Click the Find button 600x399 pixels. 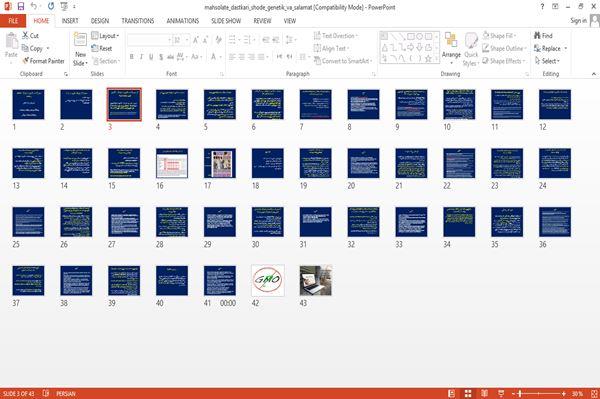[x=543, y=36]
